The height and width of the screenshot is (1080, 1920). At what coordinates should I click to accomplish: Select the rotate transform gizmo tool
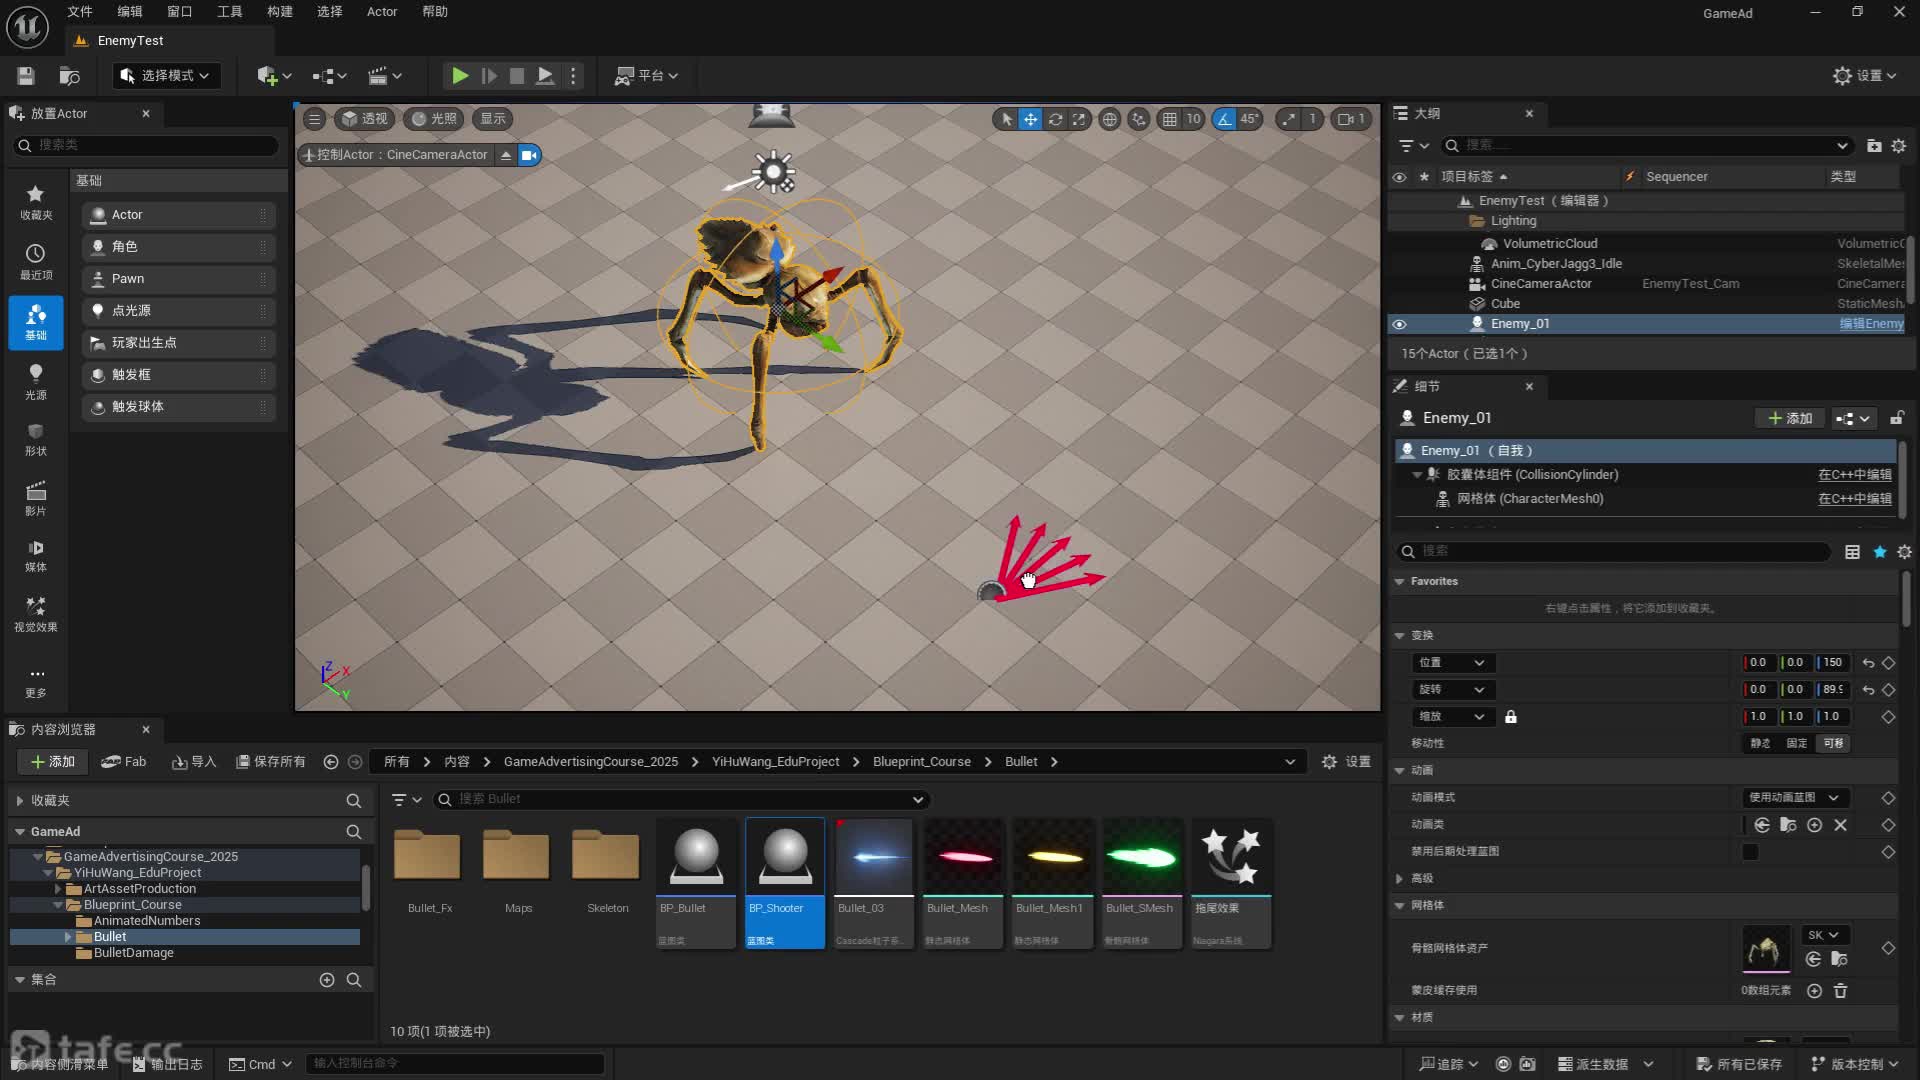point(1055,119)
